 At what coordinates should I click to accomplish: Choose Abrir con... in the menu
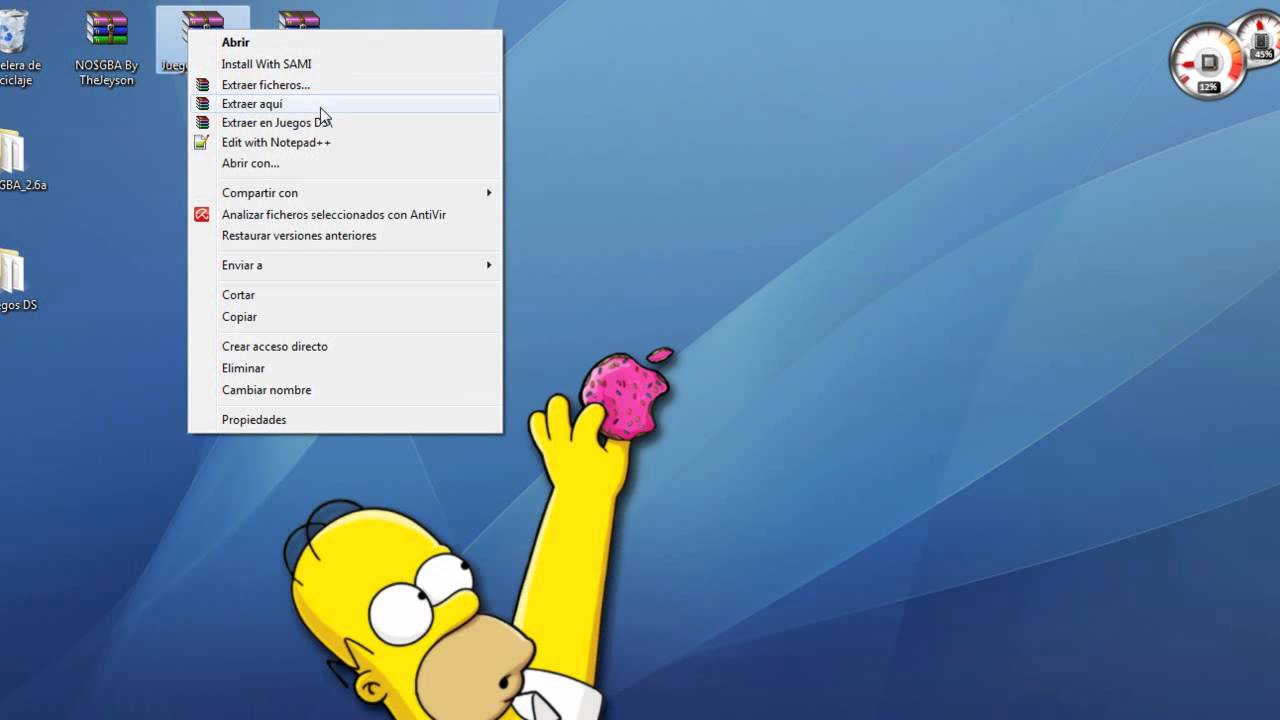[x=345, y=163]
